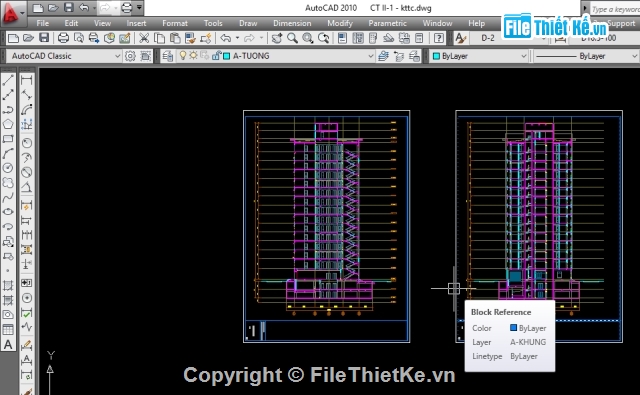Choose the Radius dimension tool

pyautogui.click(x=27, y=143)
